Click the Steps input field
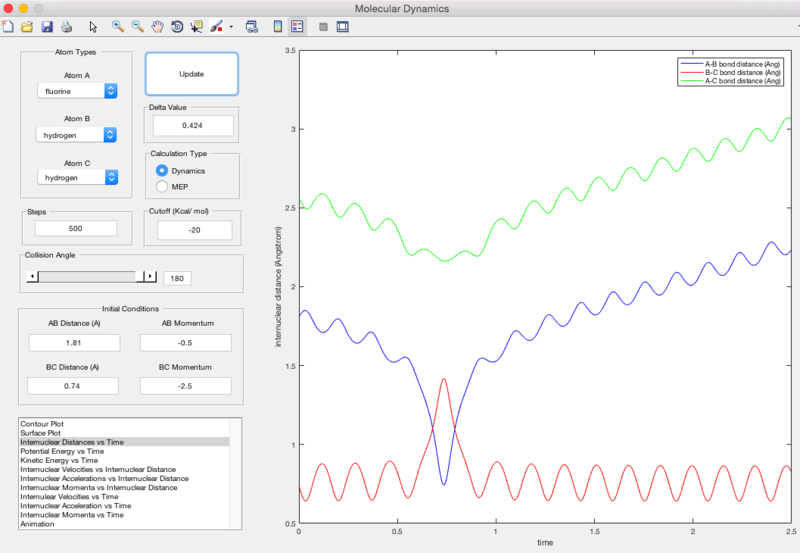800x553 pixels. pyautogui.click(x=76, y=229)
